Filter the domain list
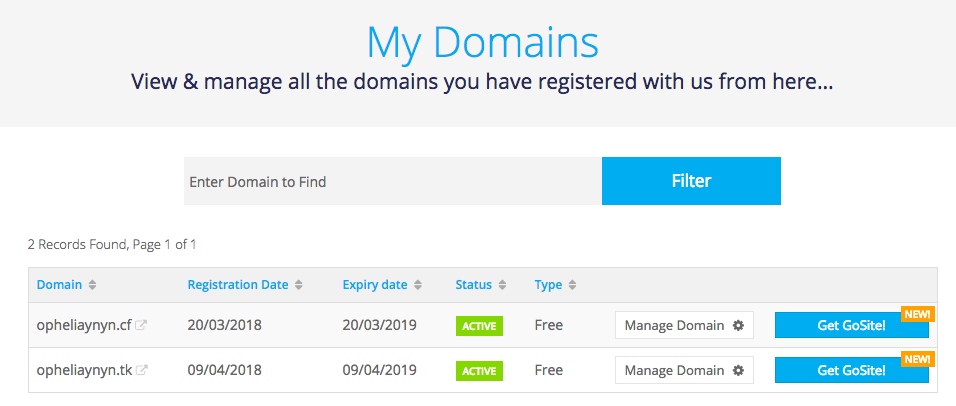 tap(691, 181)
